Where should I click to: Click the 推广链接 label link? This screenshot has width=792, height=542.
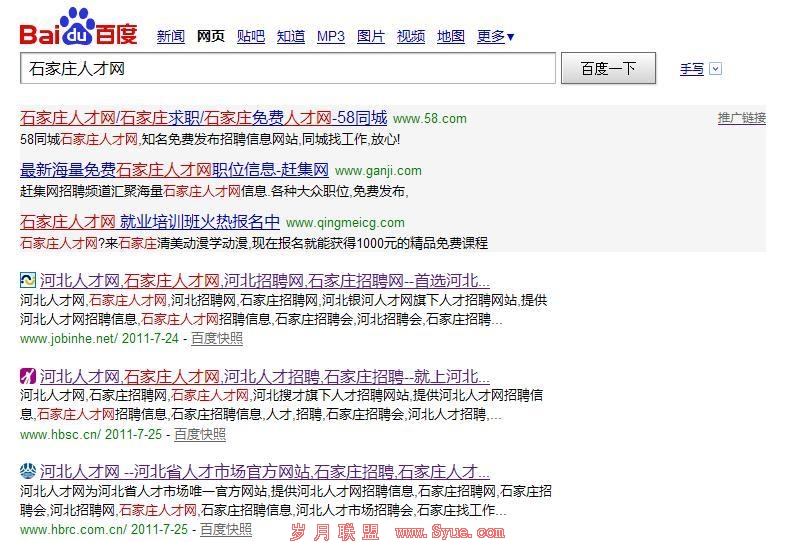[x=741, y=118]
